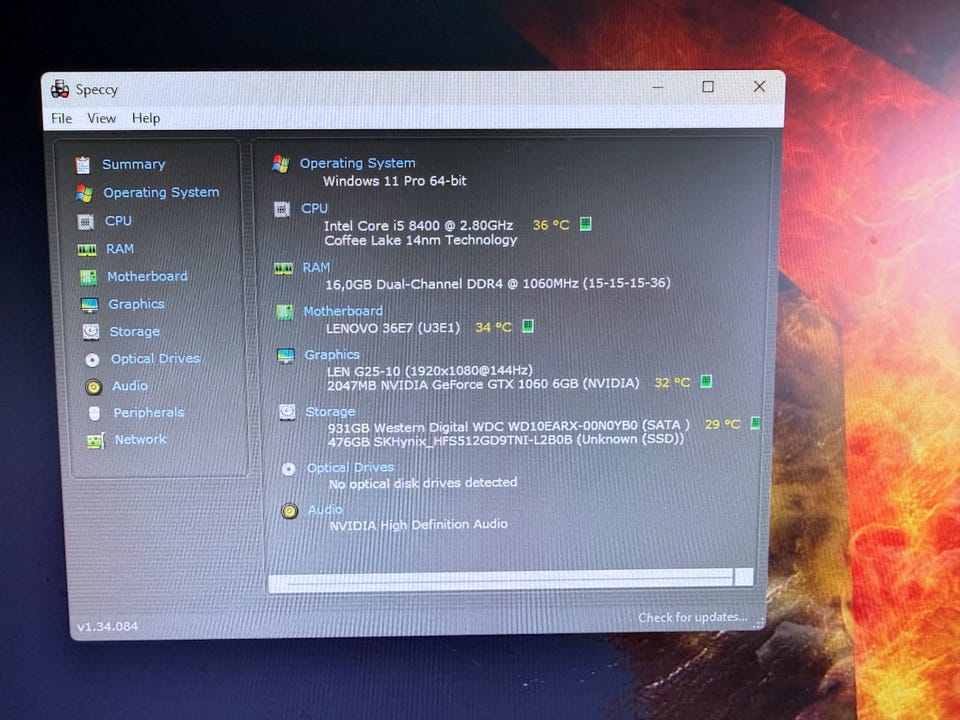Click the Motherboard icon in sidebar
Screen dimensions: 960x720
tap(88, 277)
